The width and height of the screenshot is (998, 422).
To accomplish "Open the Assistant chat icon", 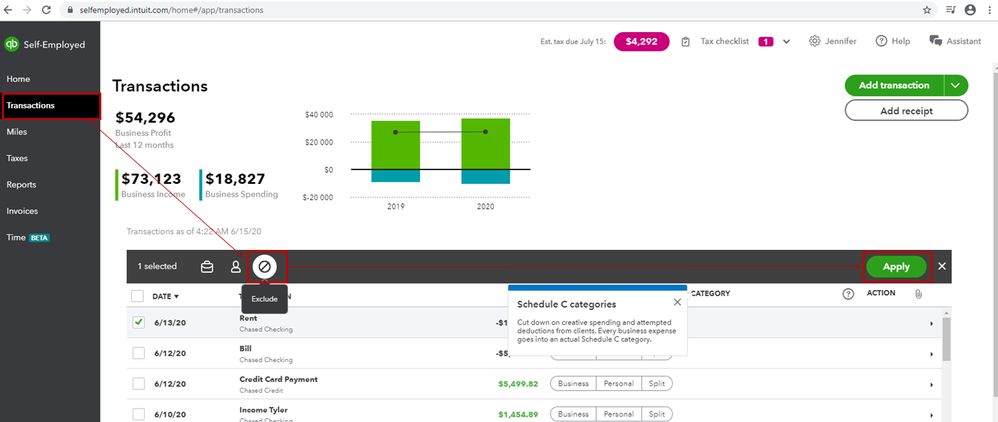I will (935, 41).
